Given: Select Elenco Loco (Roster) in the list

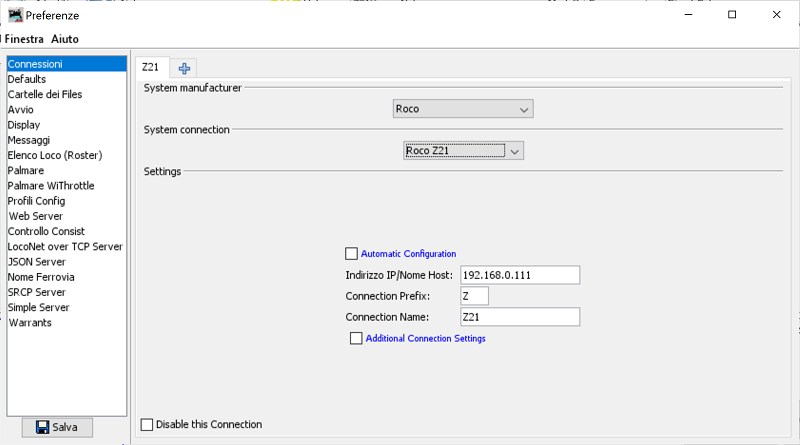Looking at the screenshot, I should [55, 156].
